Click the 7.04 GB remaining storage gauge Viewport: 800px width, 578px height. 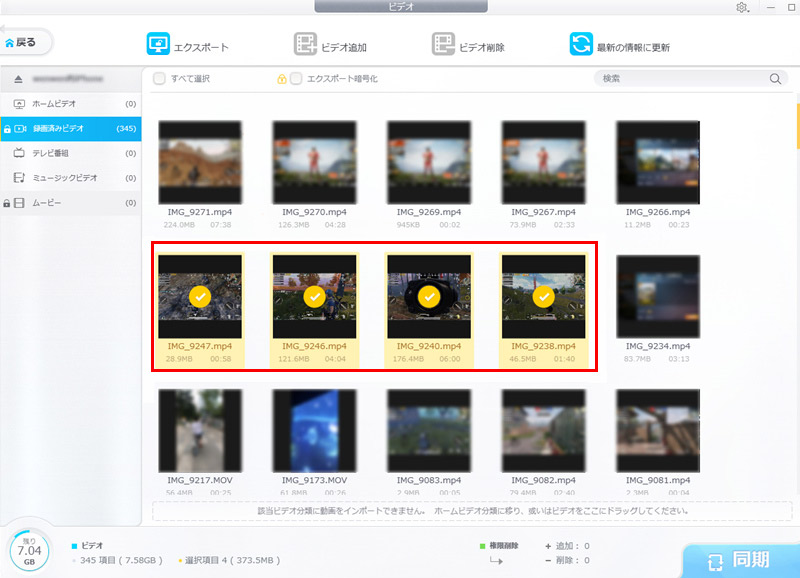click(x=29, y=551)
